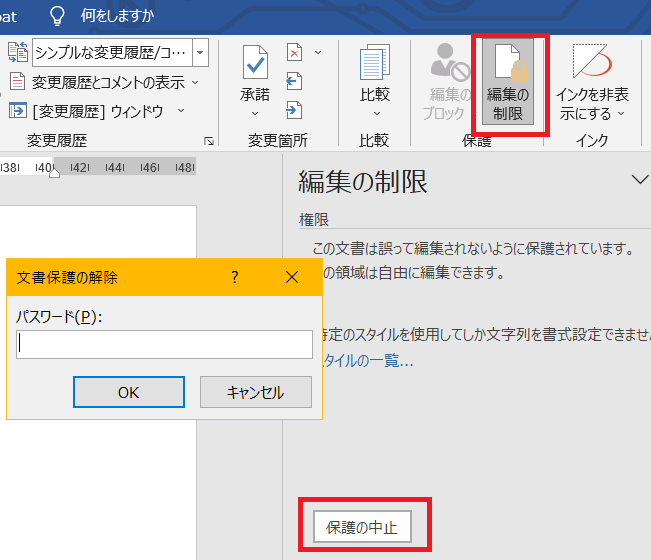Open the シンプルな変更履歴 display dropdown

pos(200,52)
